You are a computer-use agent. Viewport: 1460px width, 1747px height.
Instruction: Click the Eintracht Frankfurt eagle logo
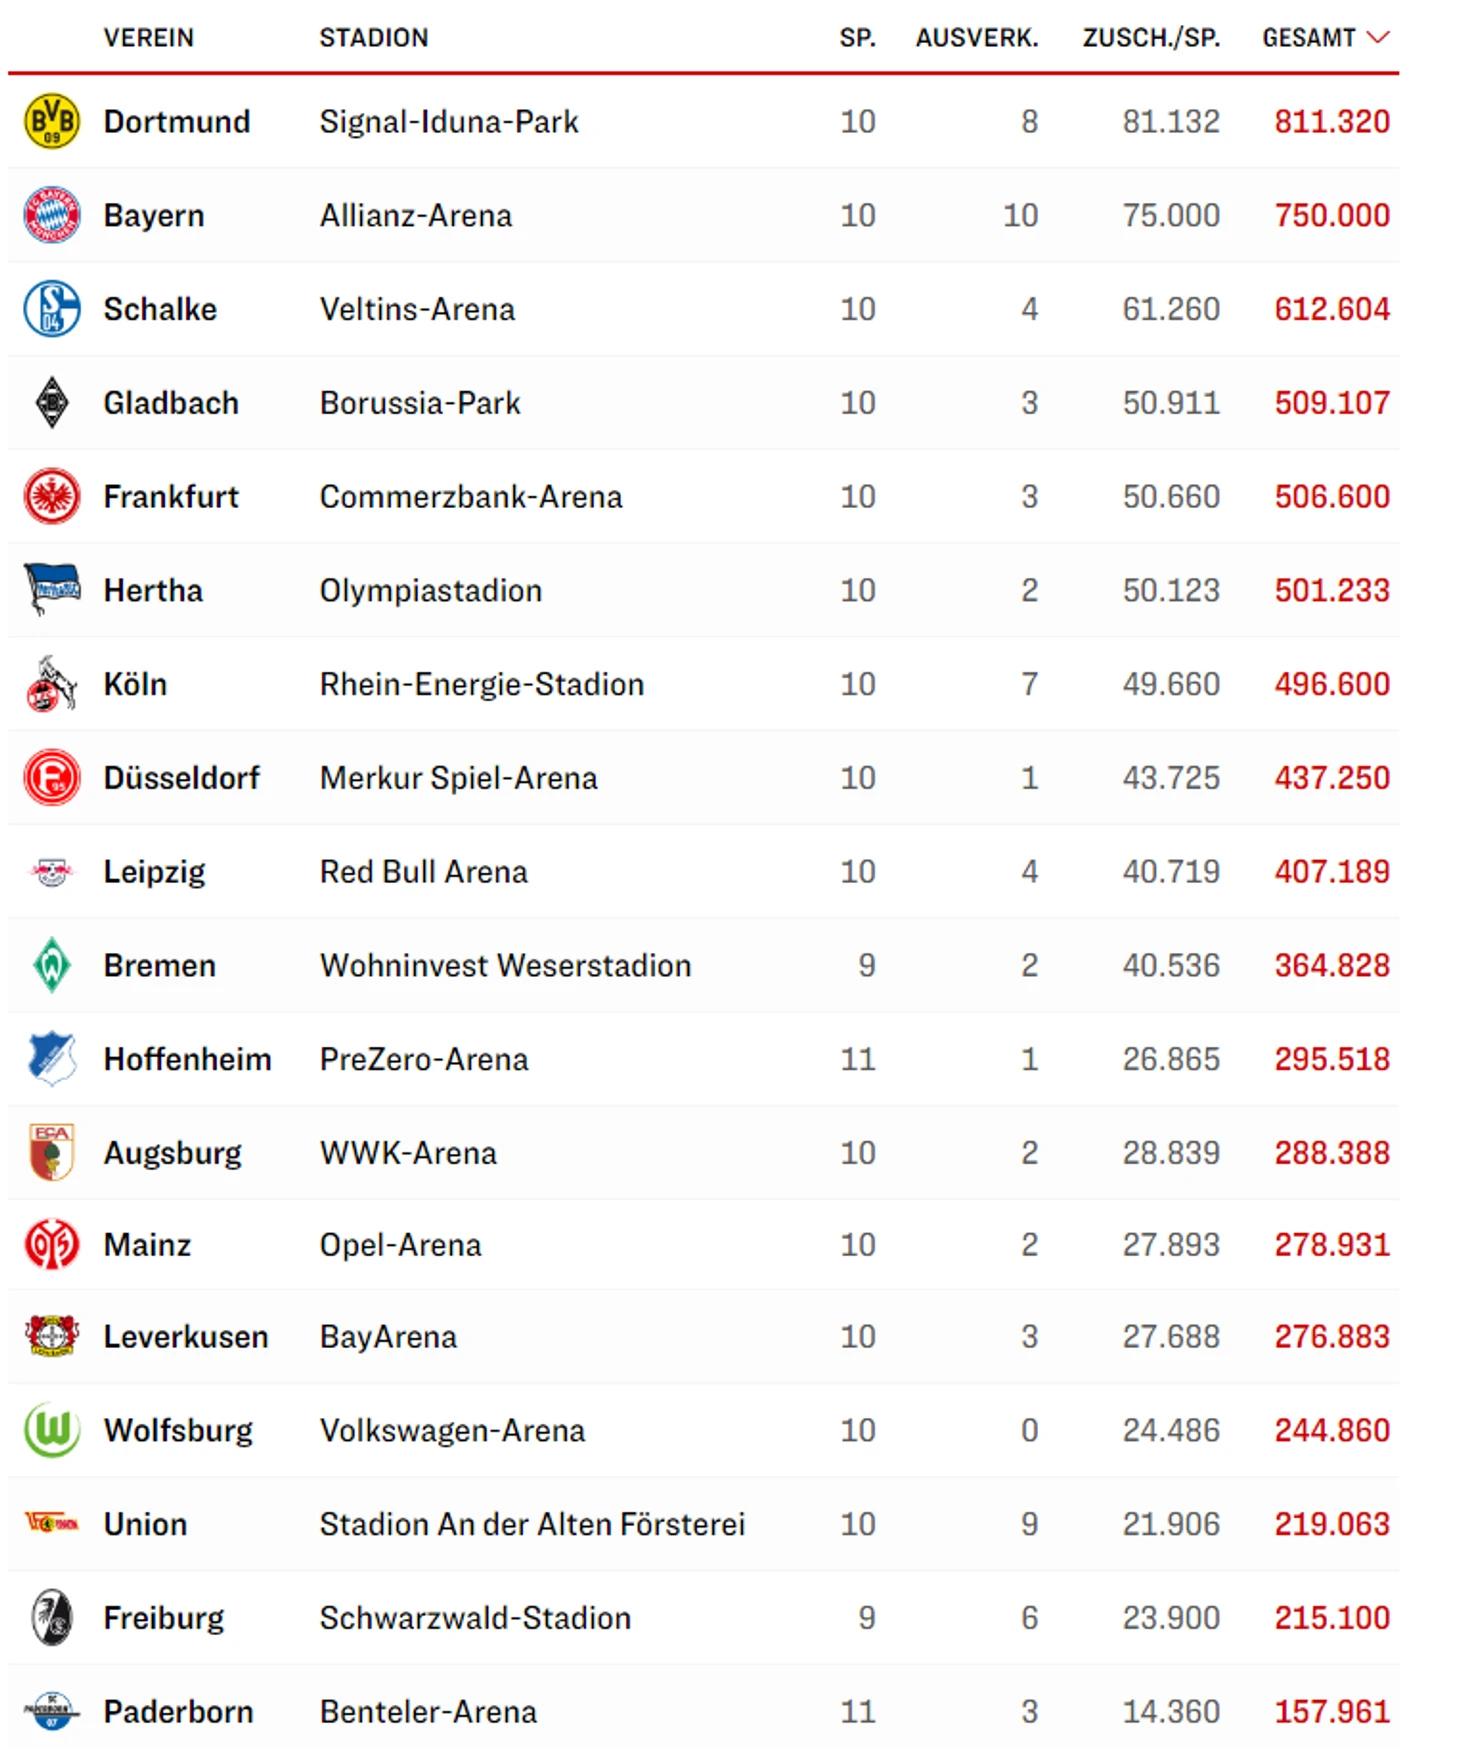[52, 497]
